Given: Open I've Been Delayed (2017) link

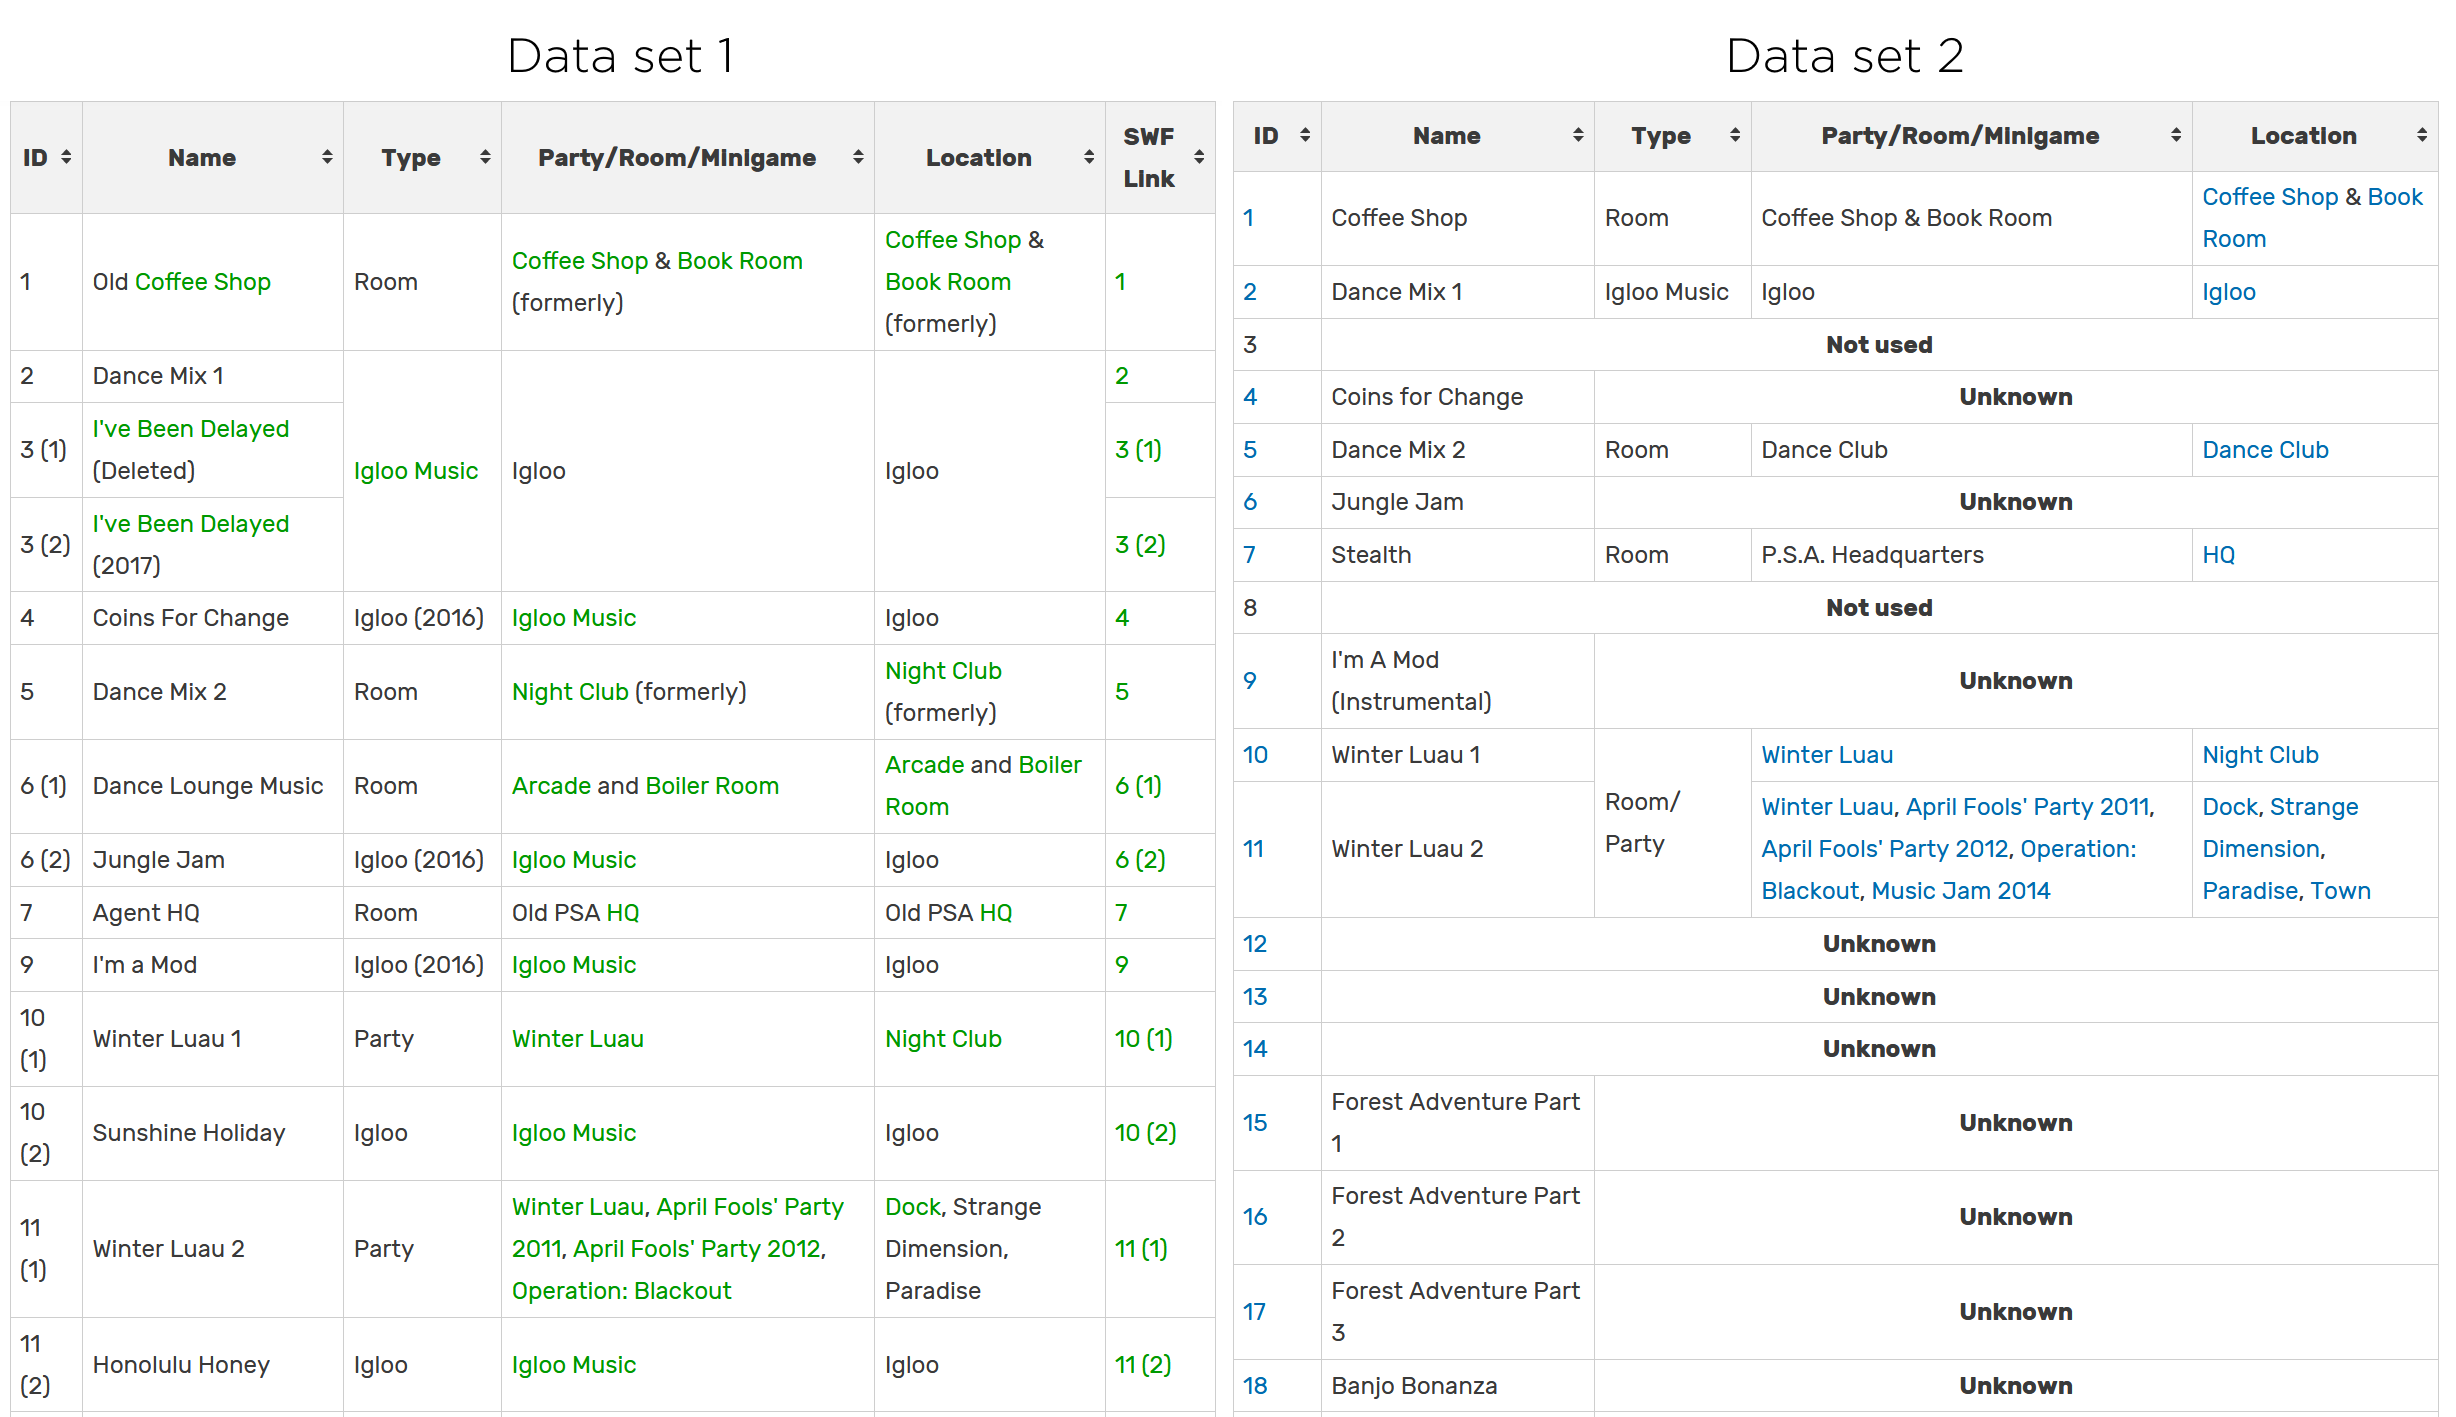Looking at the screenshot, I should (191, 524).
